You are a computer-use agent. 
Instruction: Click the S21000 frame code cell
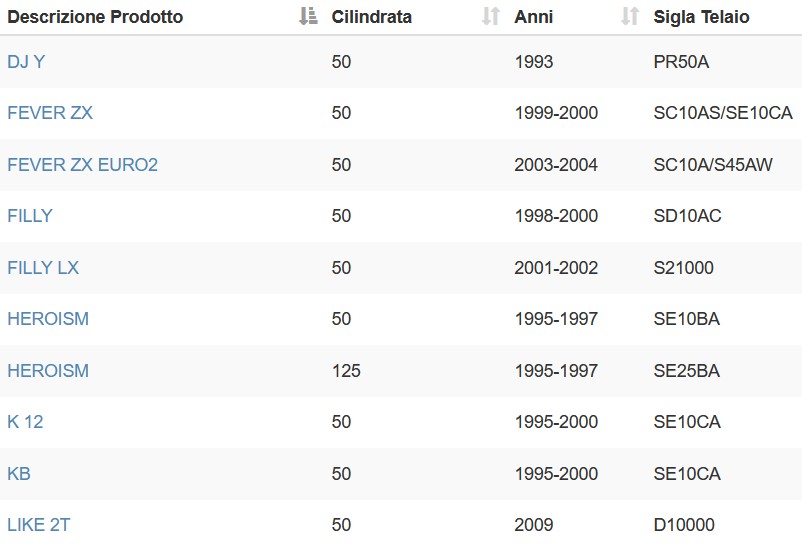click(x=683, y=268)
